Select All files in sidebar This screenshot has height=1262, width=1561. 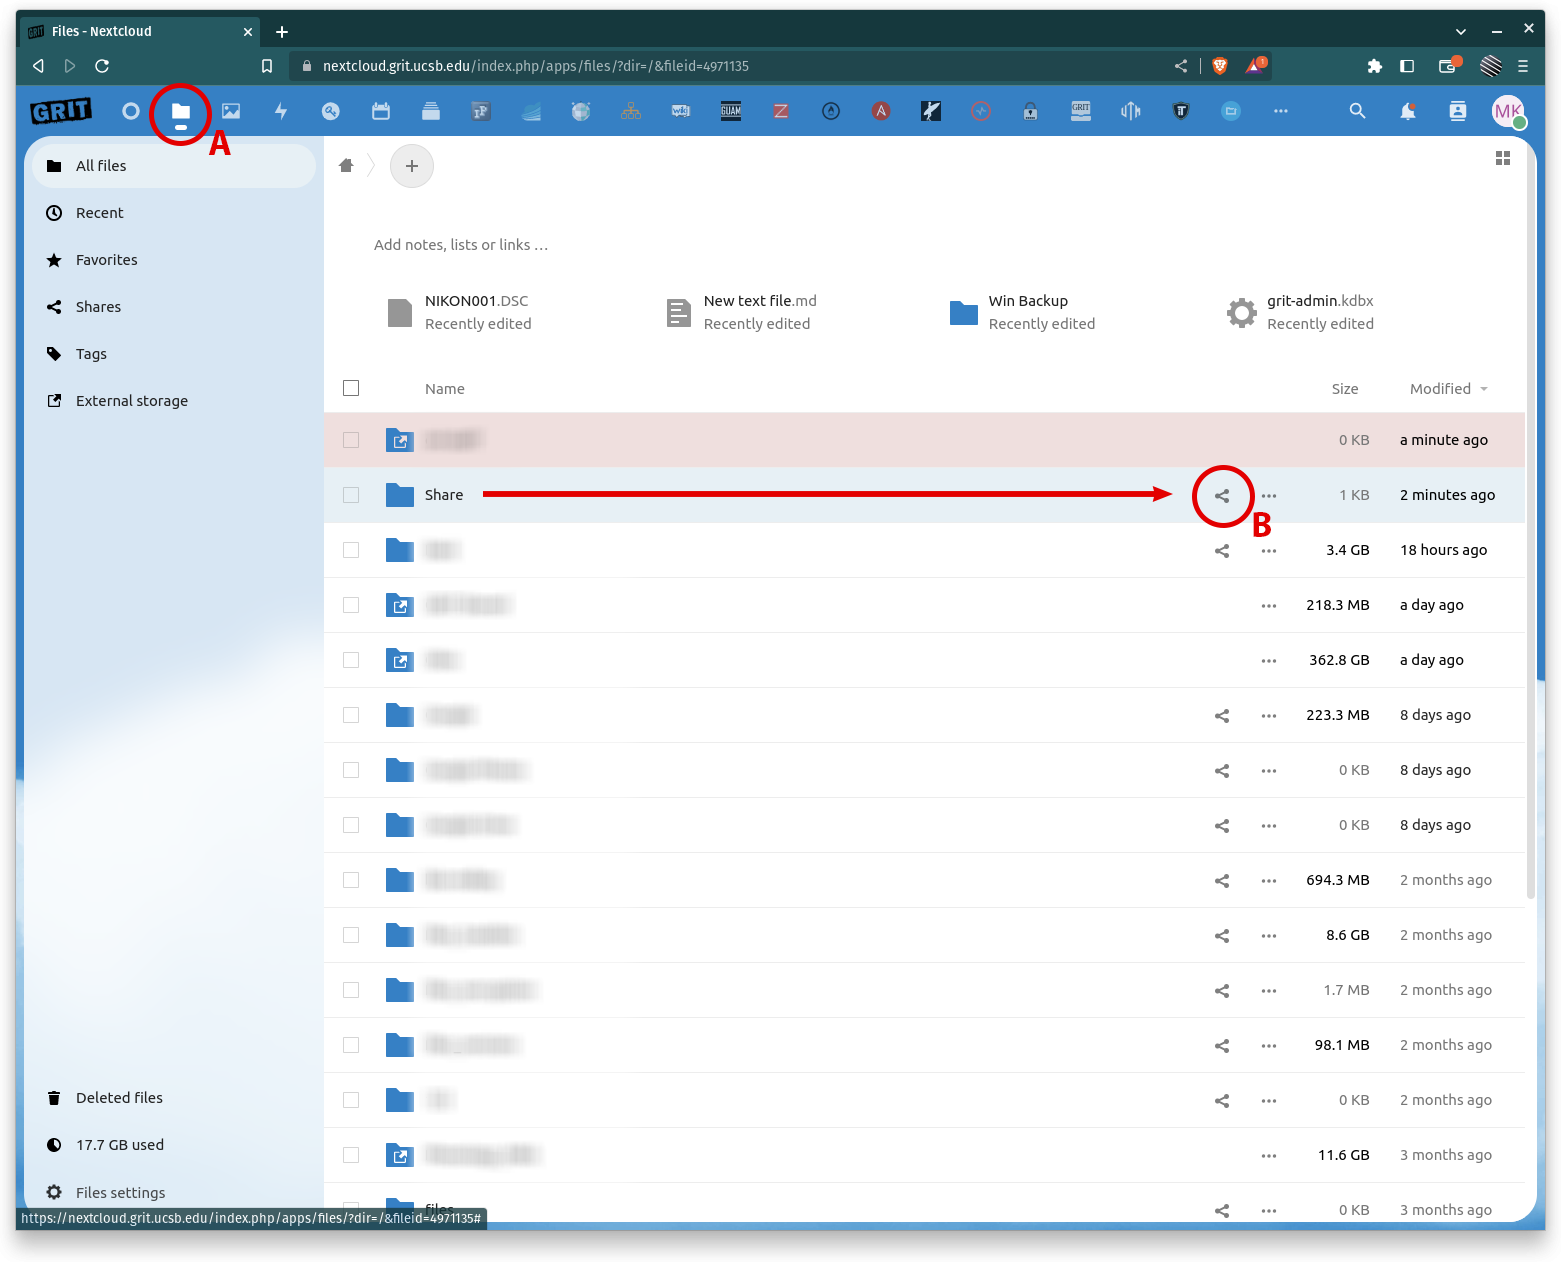(x=174, y=166)
